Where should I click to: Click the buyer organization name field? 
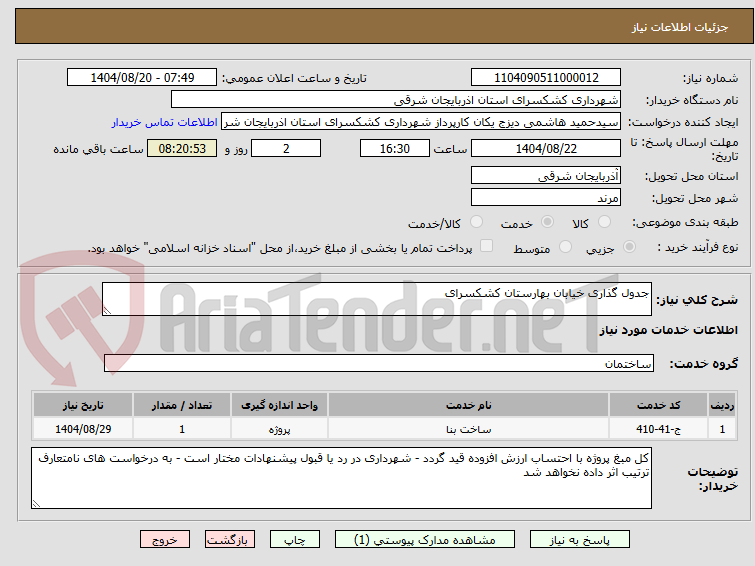point(396,100)
